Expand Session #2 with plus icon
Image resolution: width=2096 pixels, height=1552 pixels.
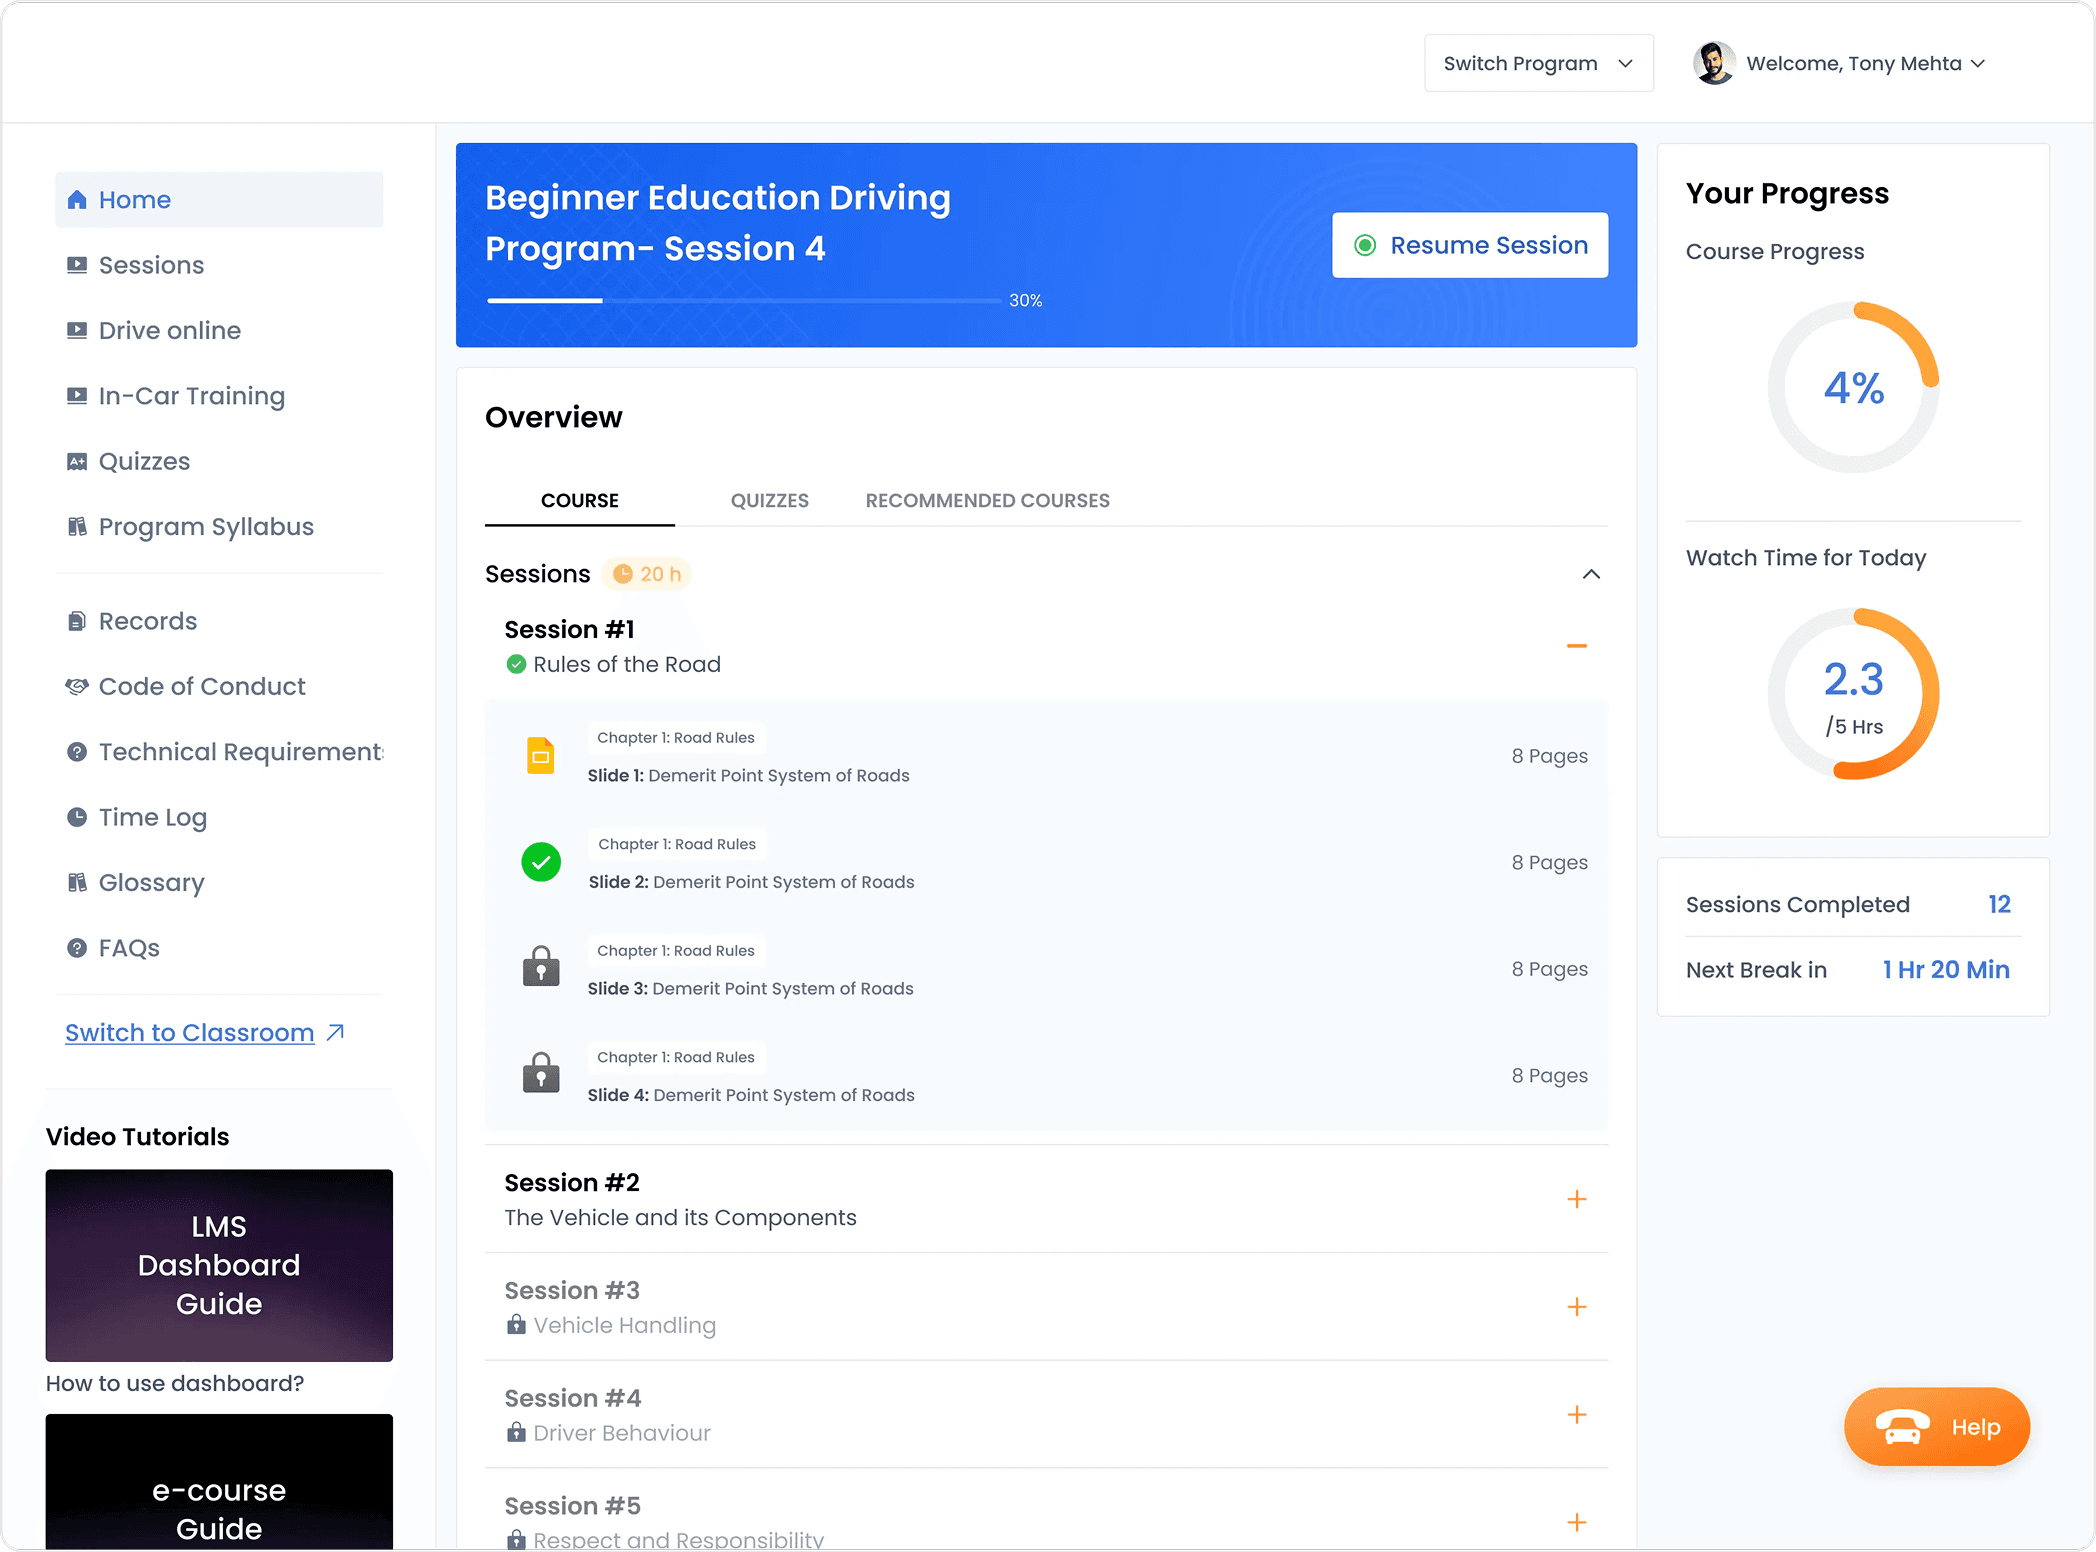point(1576,1199)
